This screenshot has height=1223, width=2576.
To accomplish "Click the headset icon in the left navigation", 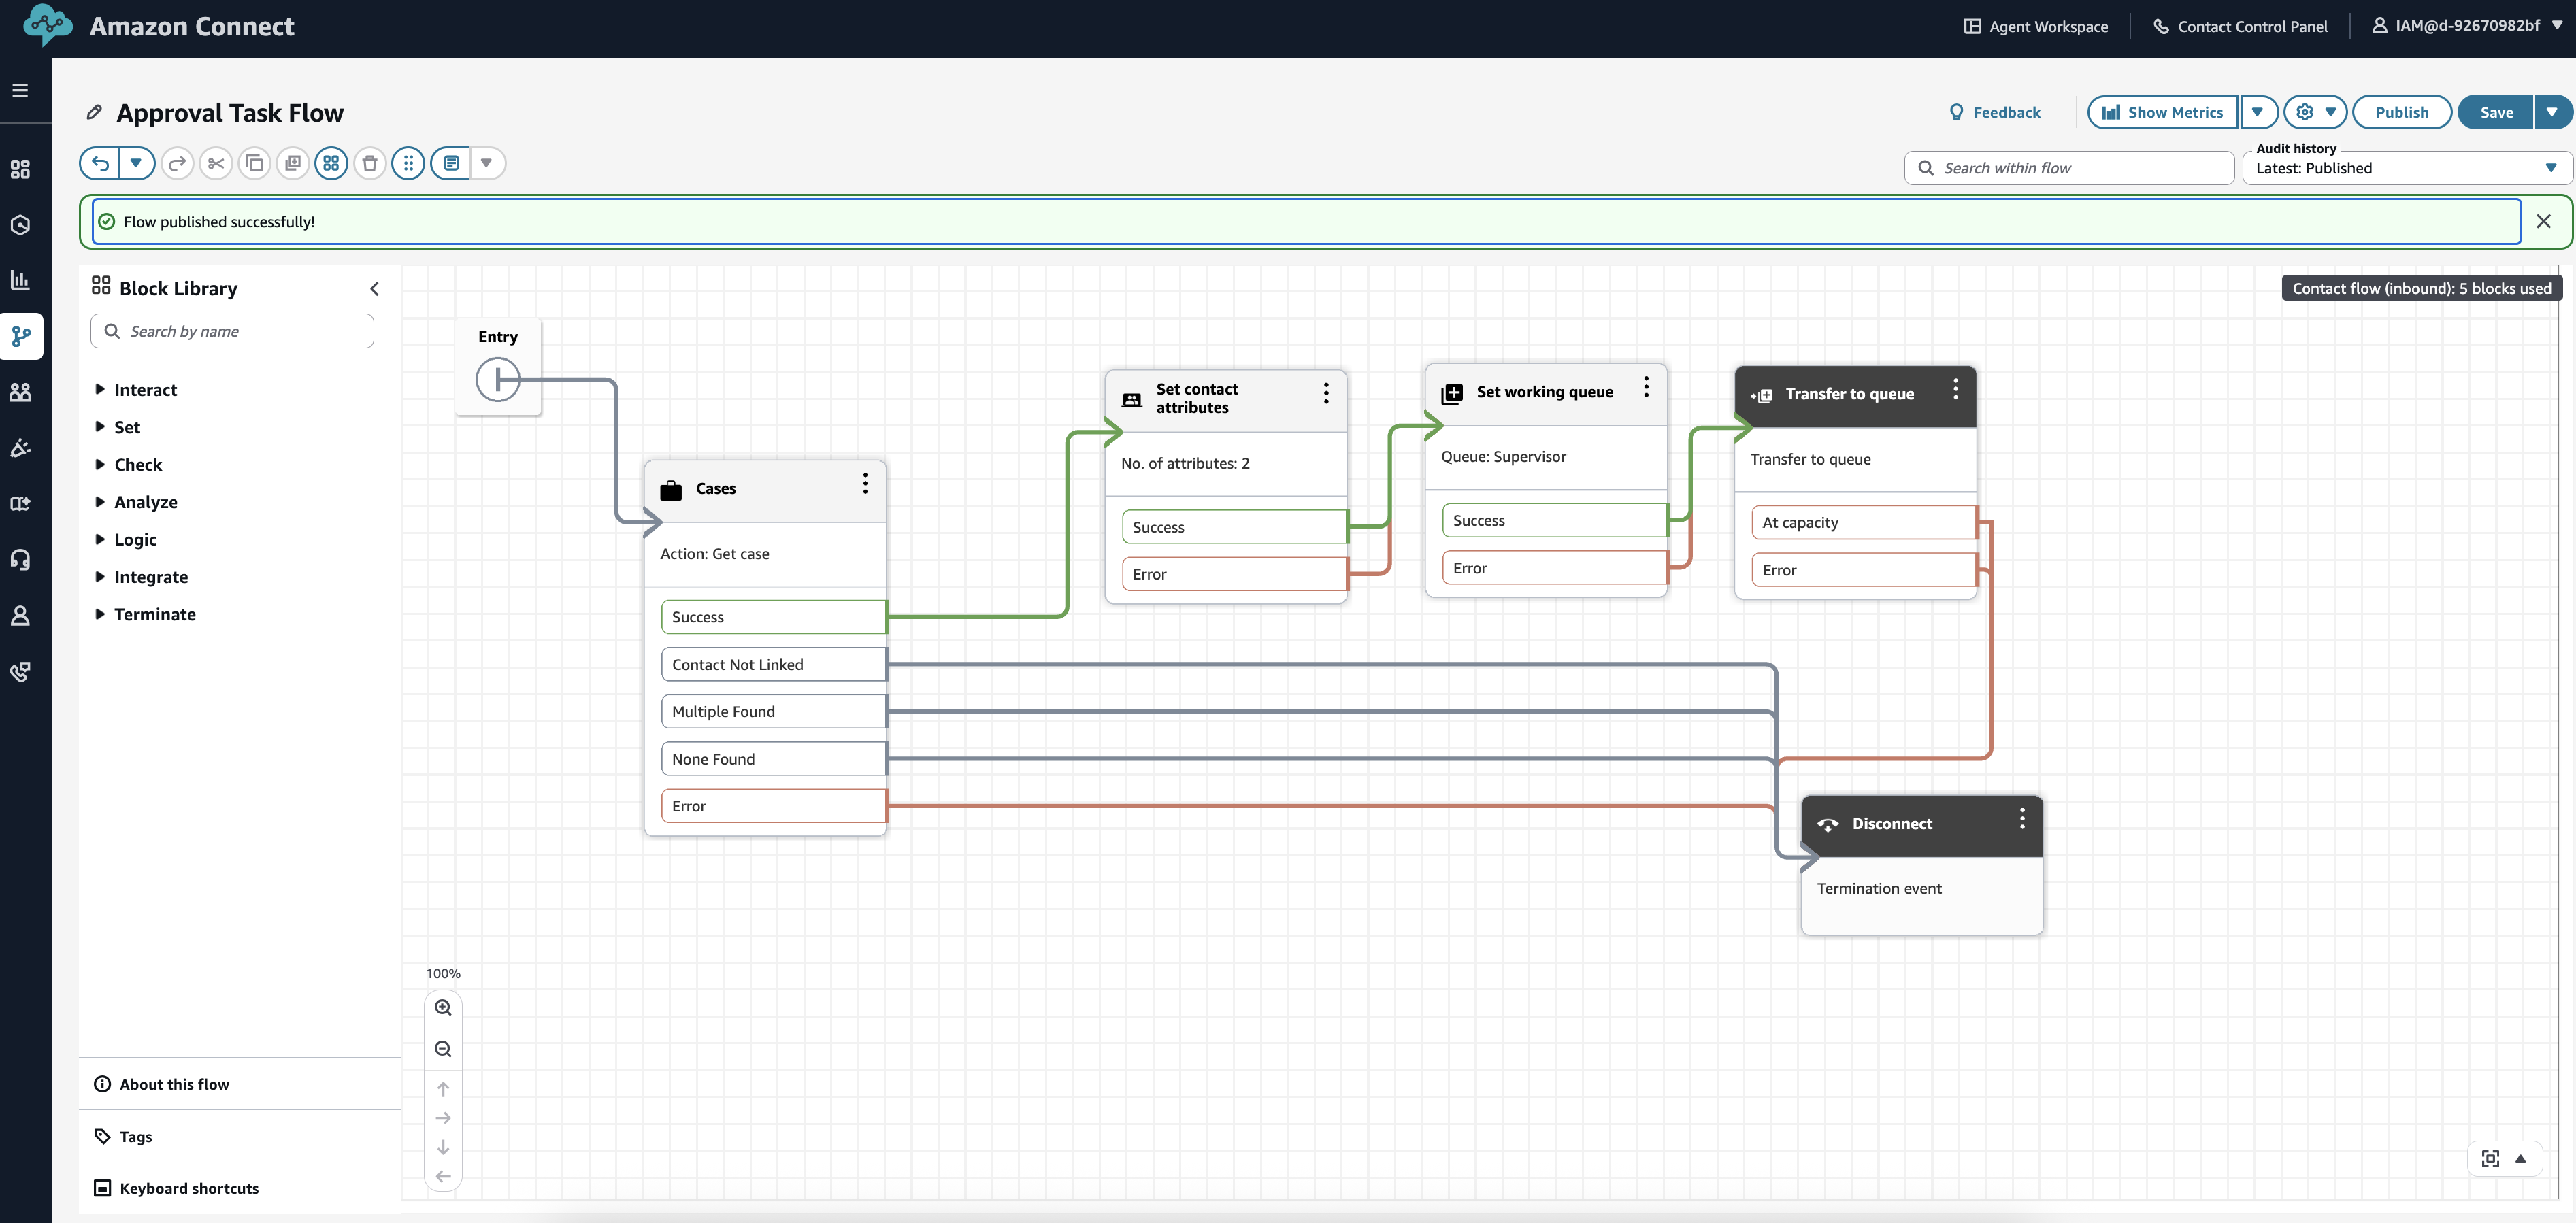I will click(21, 559).
